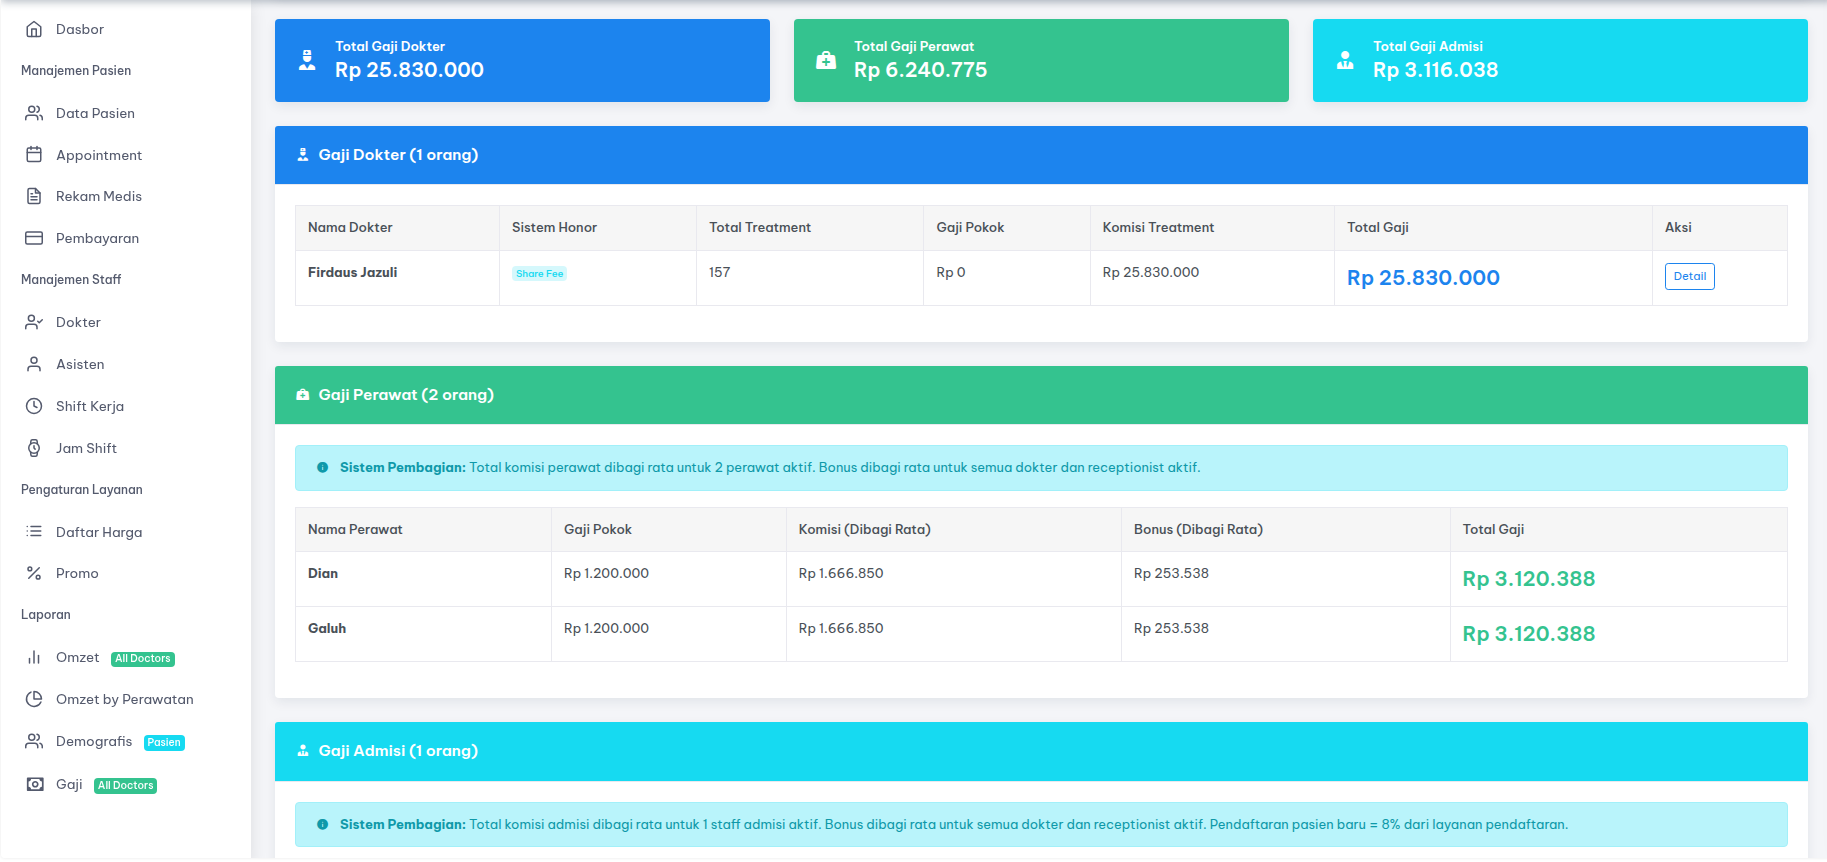Image resolution: width=1827 pixels, height=862 pixels.
Task: Open the Asisten menu item
Action: 80,364
